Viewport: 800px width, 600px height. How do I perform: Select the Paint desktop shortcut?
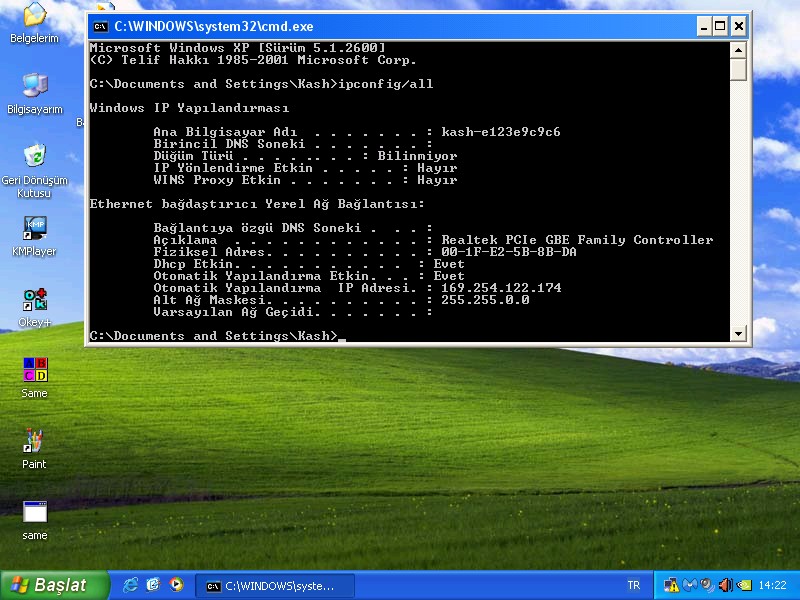tap(34, 449)
